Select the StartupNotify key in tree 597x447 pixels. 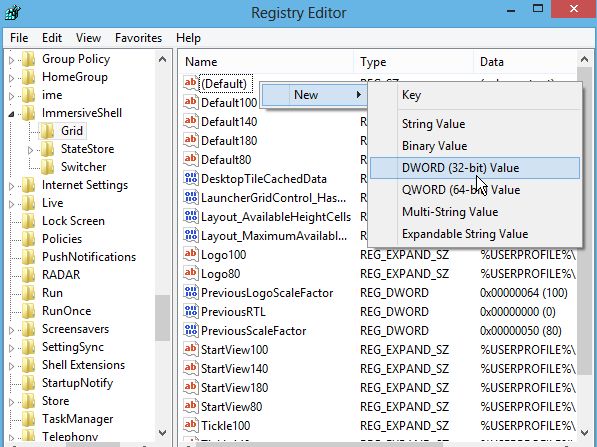click(77, 383)
